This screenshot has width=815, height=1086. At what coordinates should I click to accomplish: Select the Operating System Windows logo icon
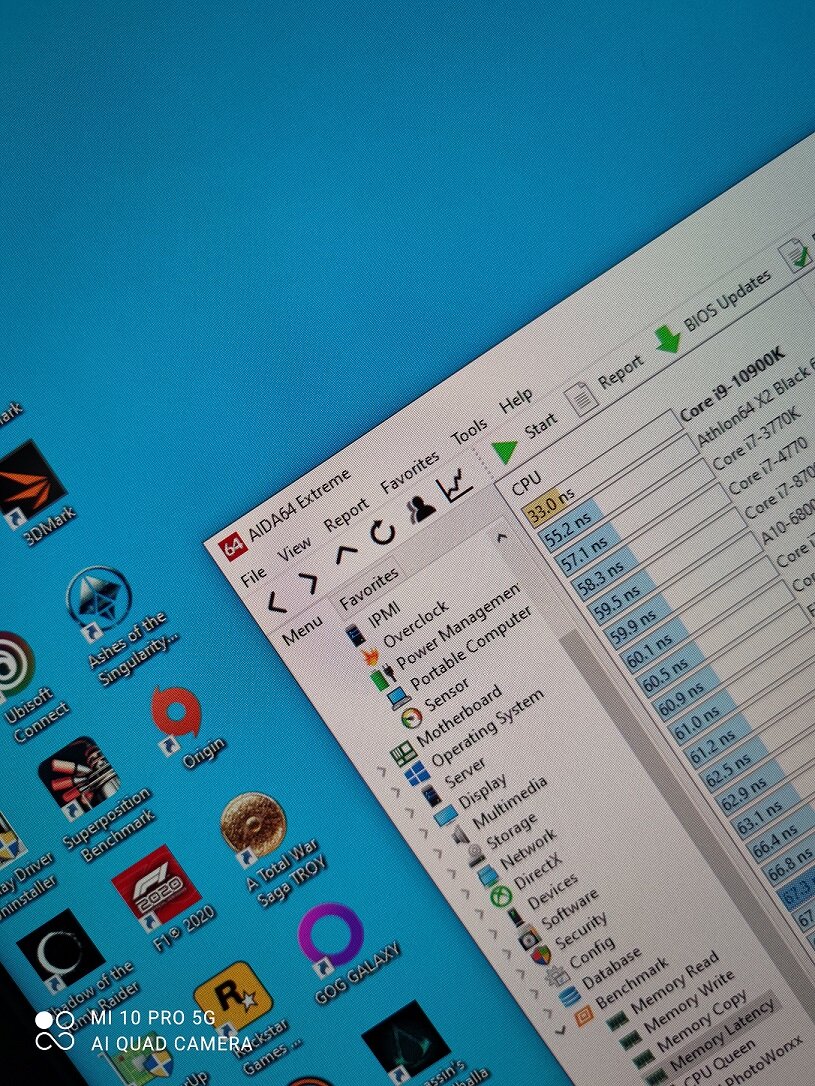pyautogui.click(x=418, y=774)
